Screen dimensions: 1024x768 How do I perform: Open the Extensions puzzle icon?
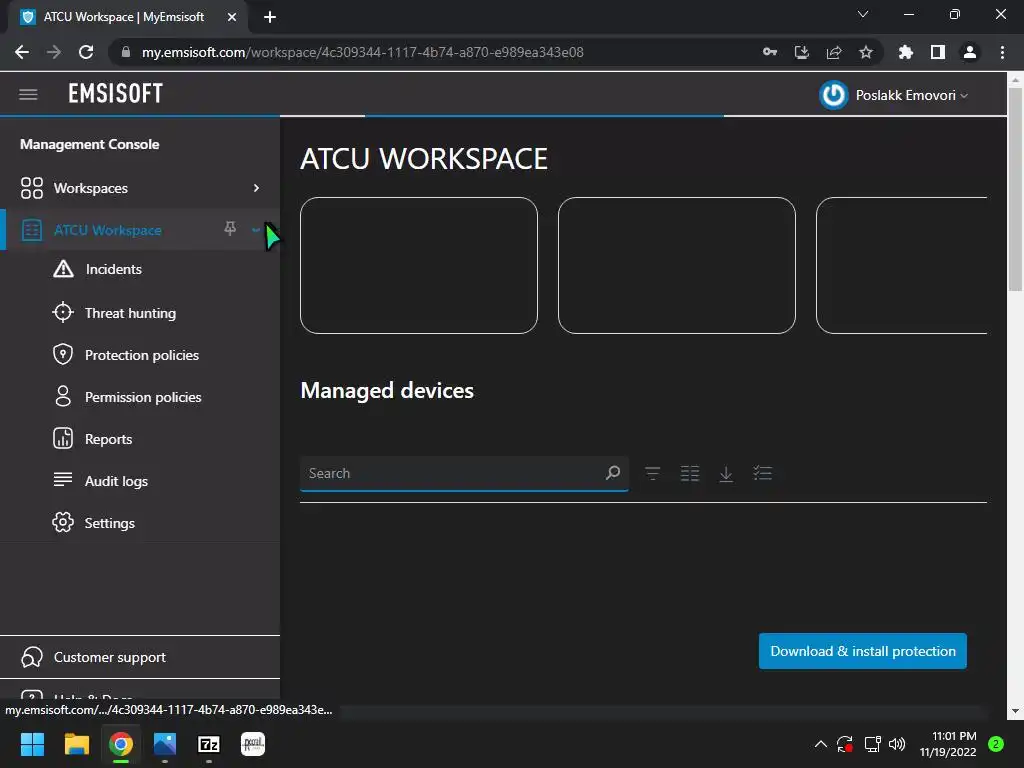(906, 52)
